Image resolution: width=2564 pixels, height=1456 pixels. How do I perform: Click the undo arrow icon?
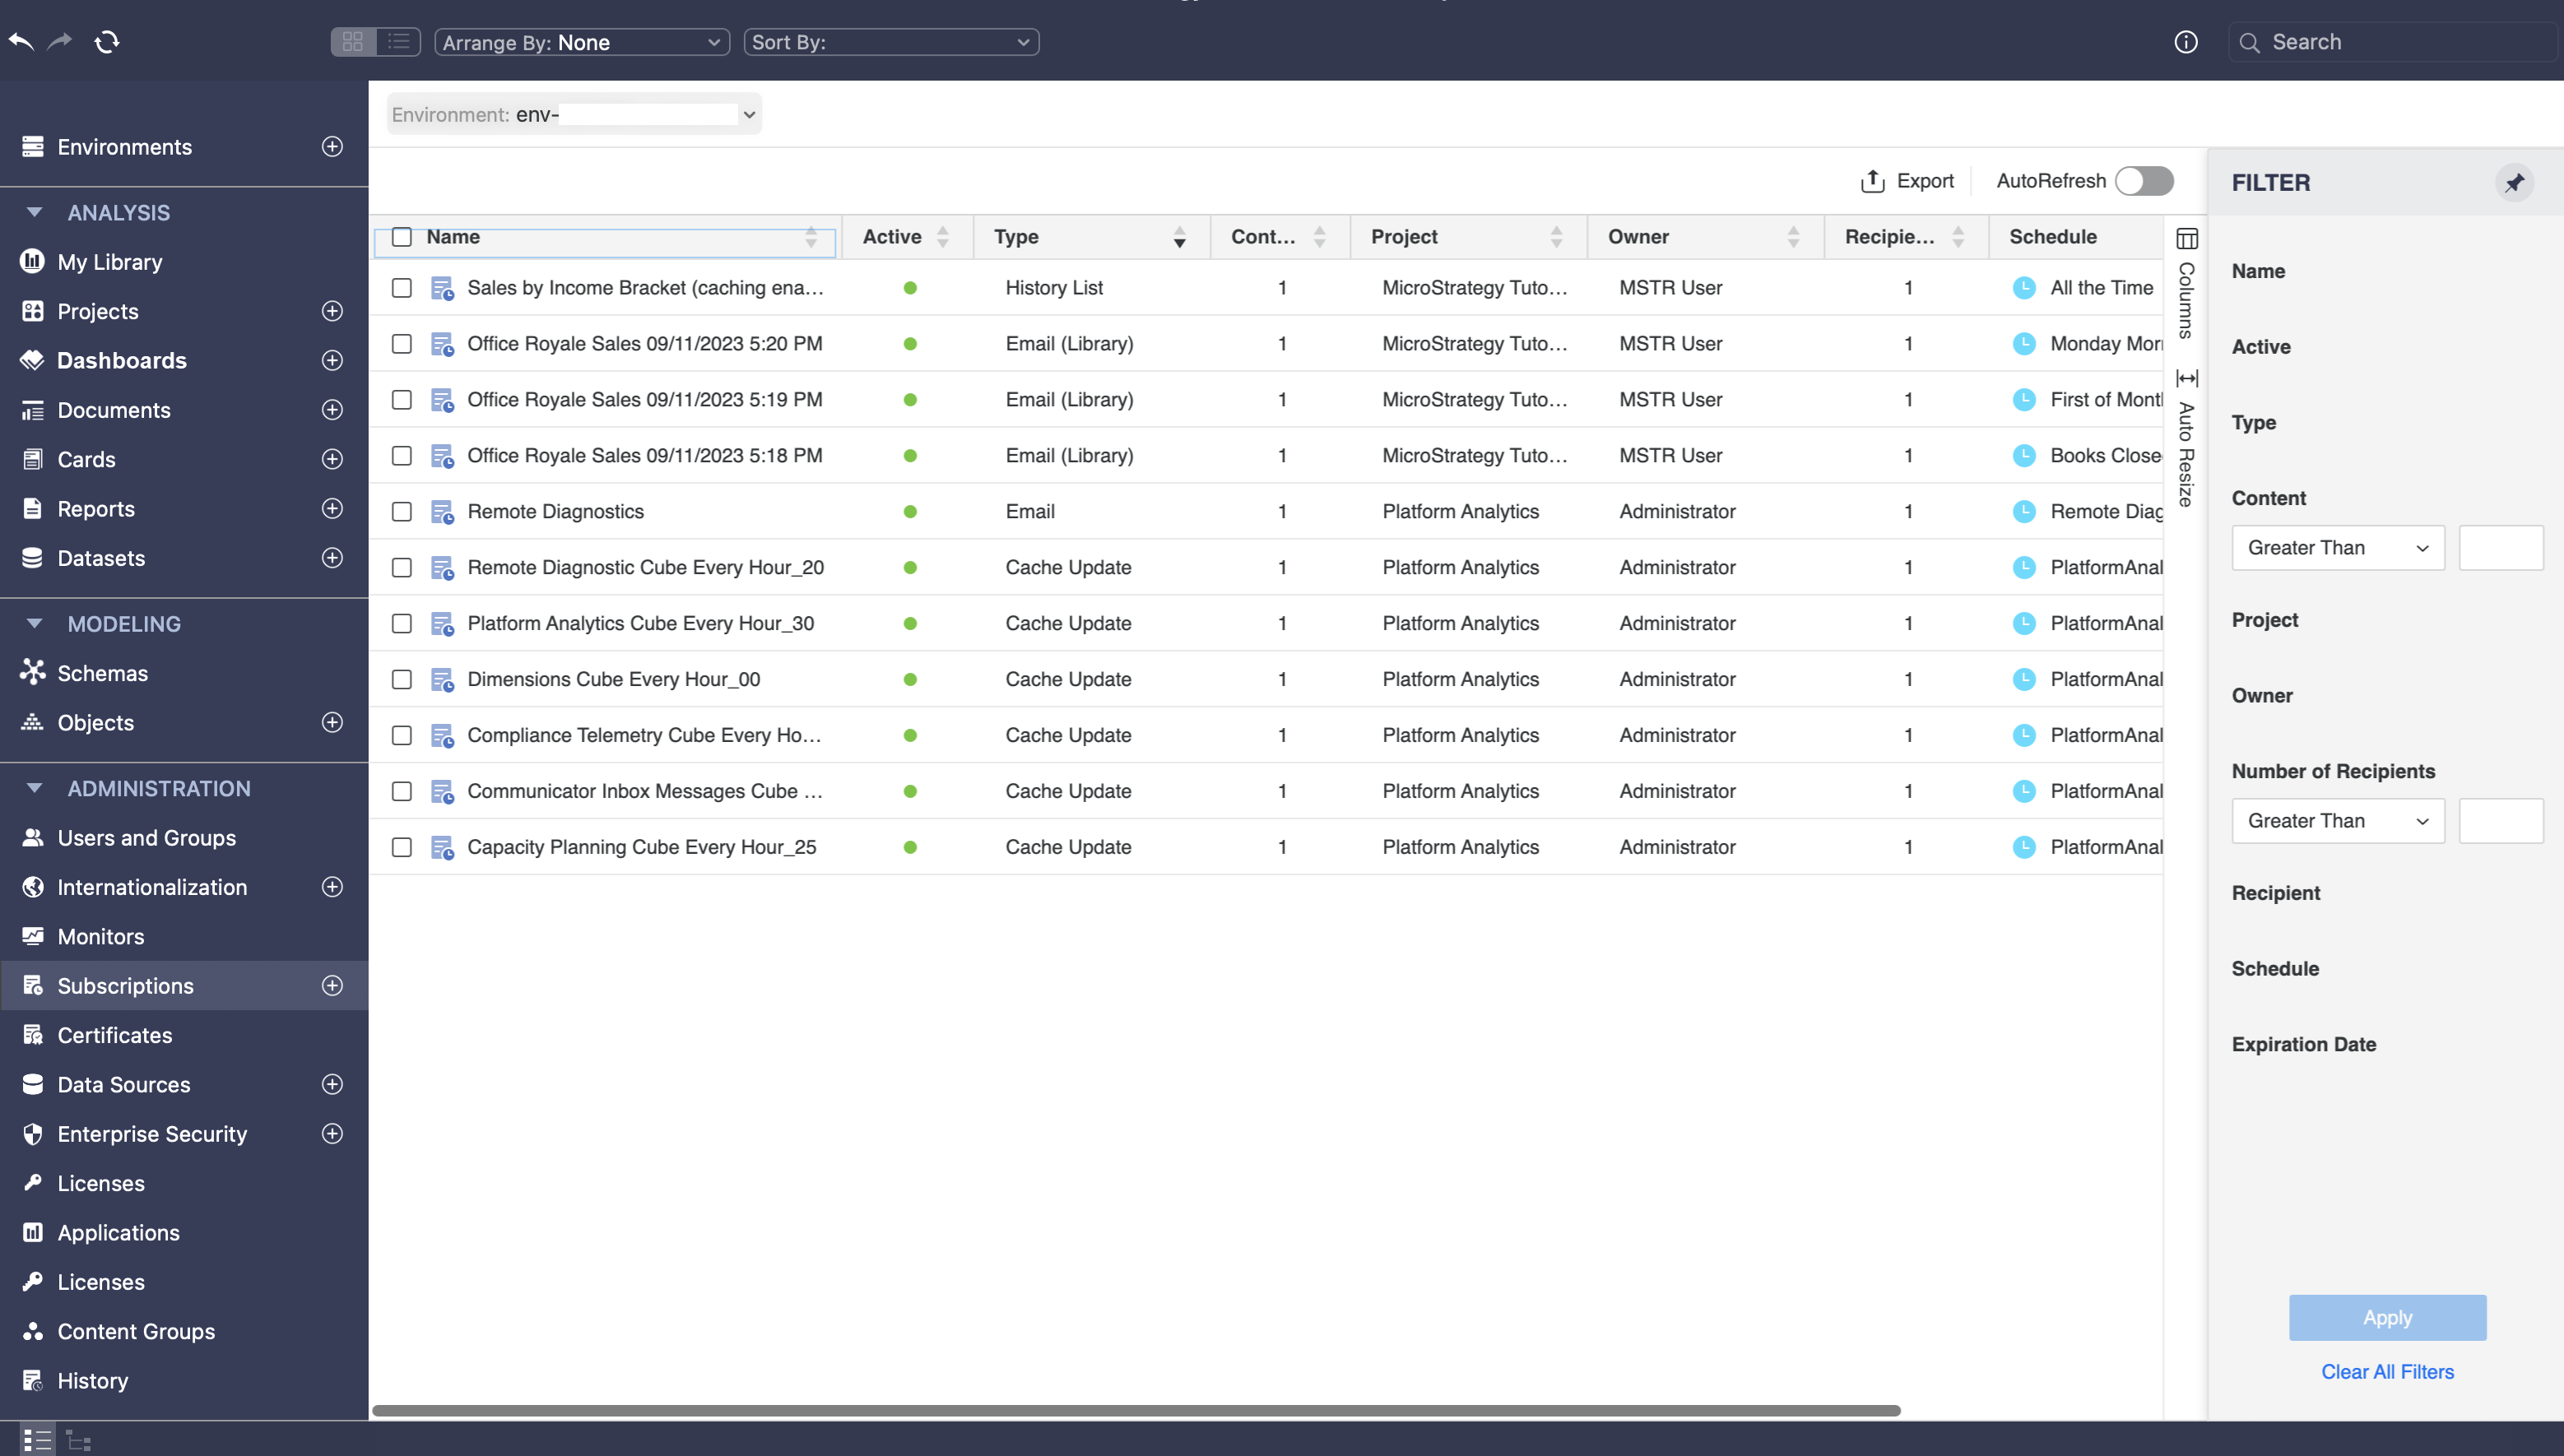point(21,42)
